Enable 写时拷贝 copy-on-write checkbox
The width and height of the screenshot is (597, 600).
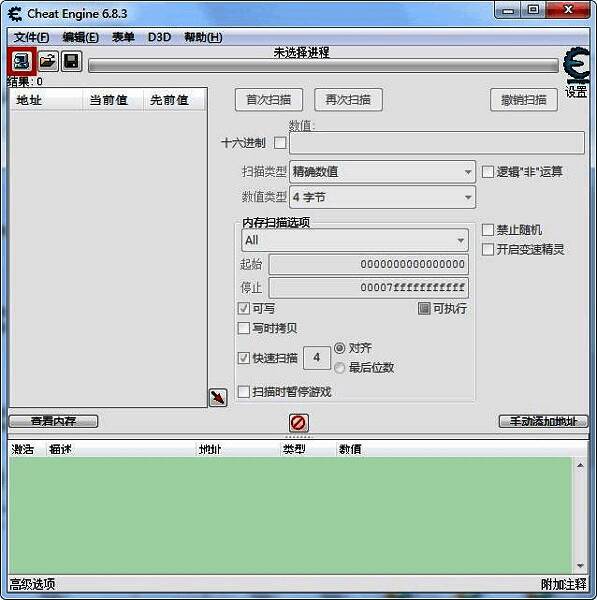coord(244,328)
